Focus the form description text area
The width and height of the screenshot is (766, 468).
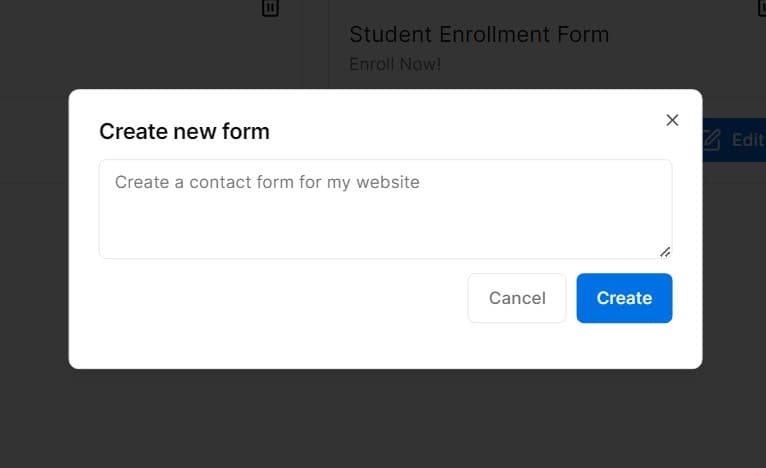pyautogui.click(x=385, y=220)
